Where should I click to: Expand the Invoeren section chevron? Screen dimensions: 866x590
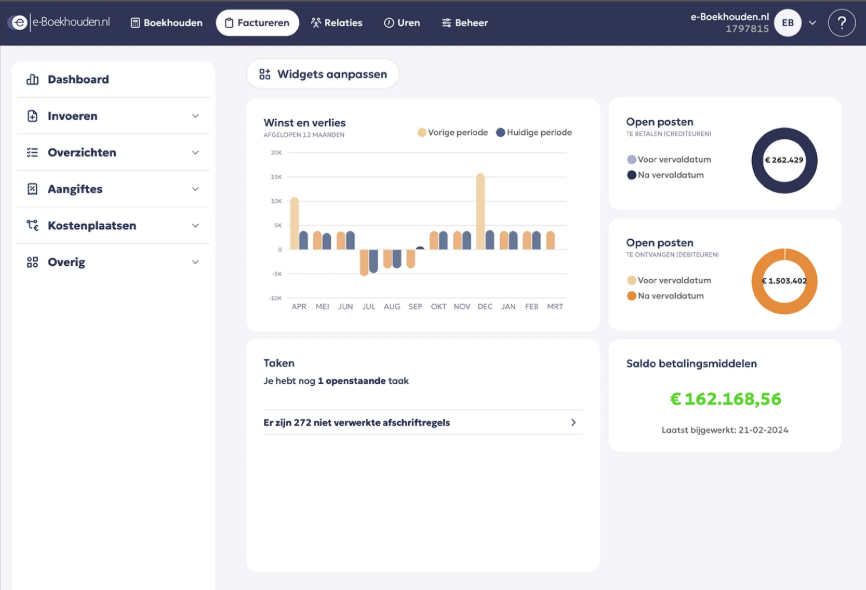pyautogui.click(x=195, y=116)
